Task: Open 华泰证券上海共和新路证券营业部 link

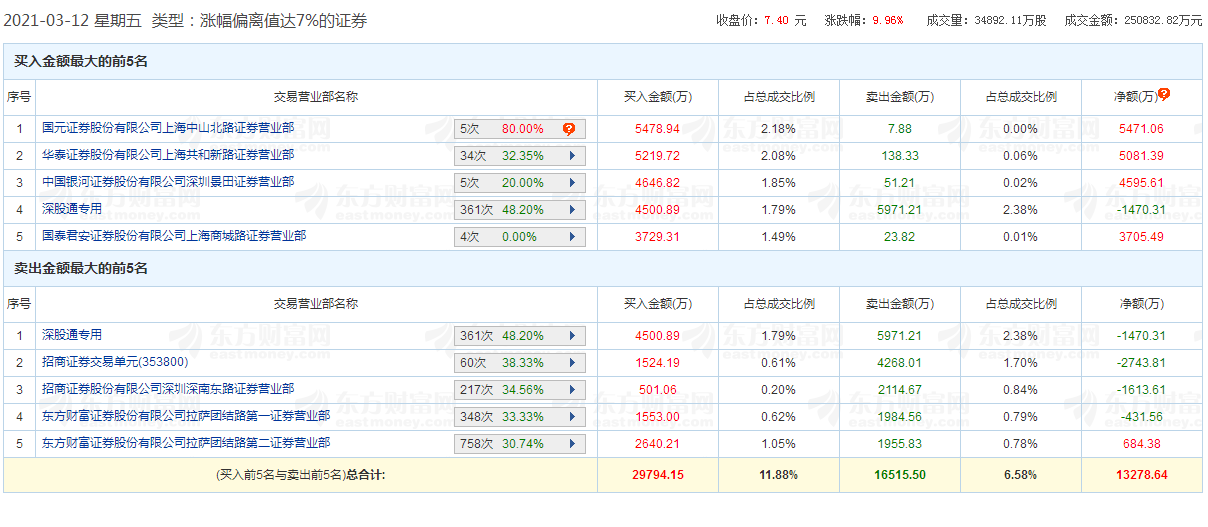Action: [x=168, y=155]
